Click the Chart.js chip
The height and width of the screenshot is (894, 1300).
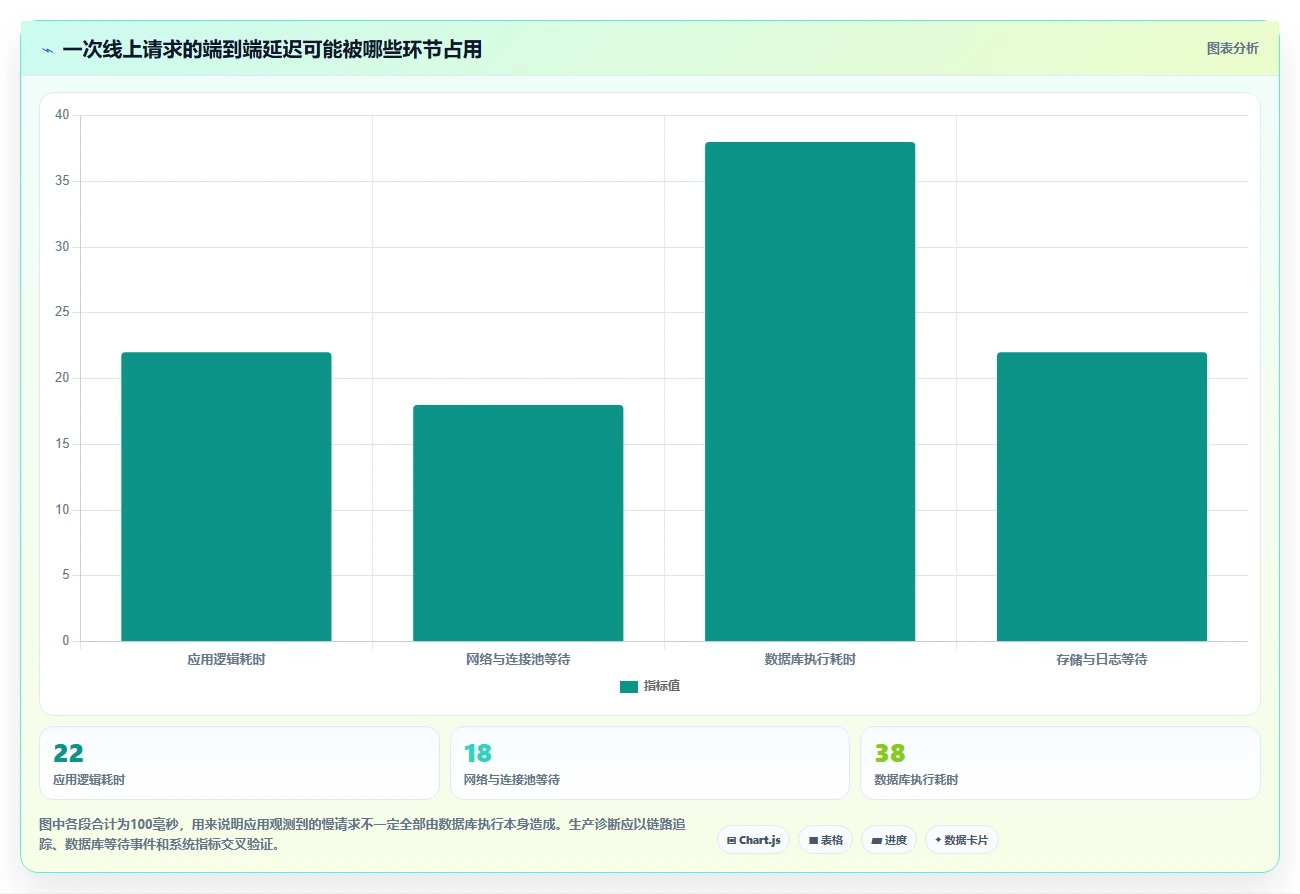click(753, 840)
